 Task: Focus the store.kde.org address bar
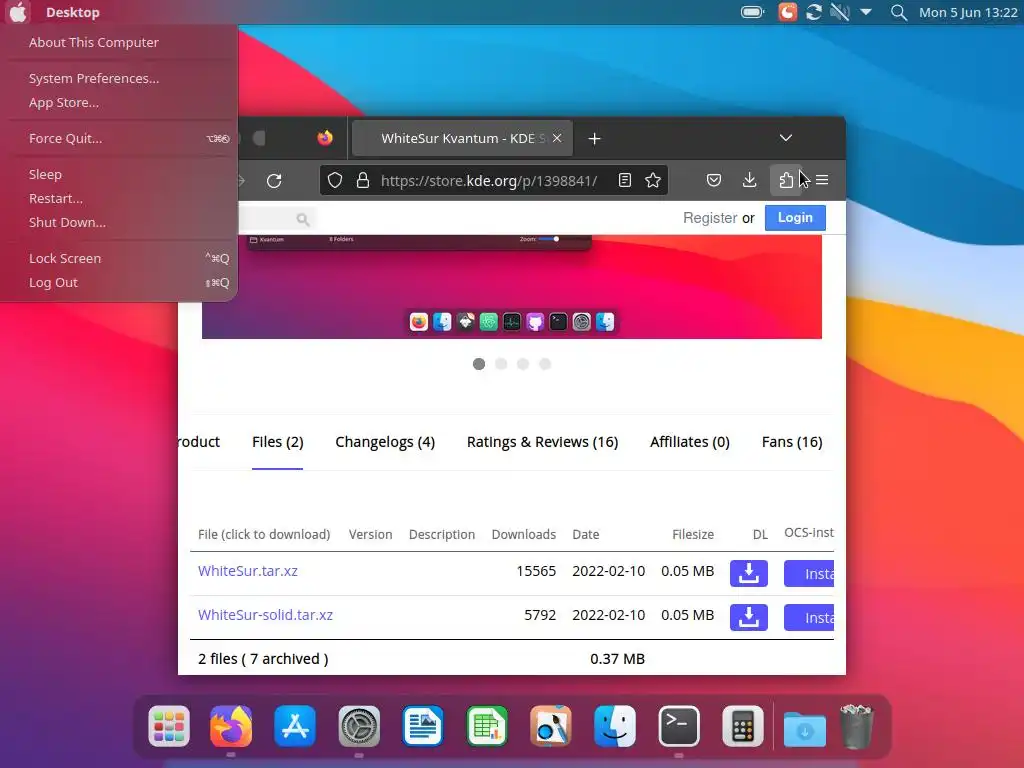pyautogui.click(x=488, y=180)
